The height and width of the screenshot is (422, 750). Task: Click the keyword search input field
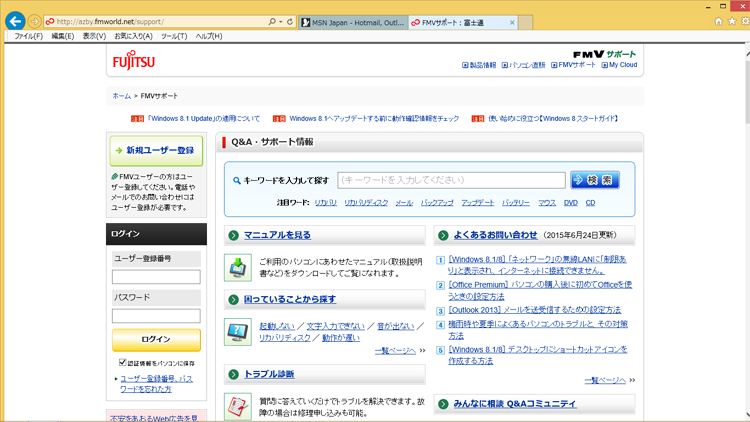[x=451, y=180]
